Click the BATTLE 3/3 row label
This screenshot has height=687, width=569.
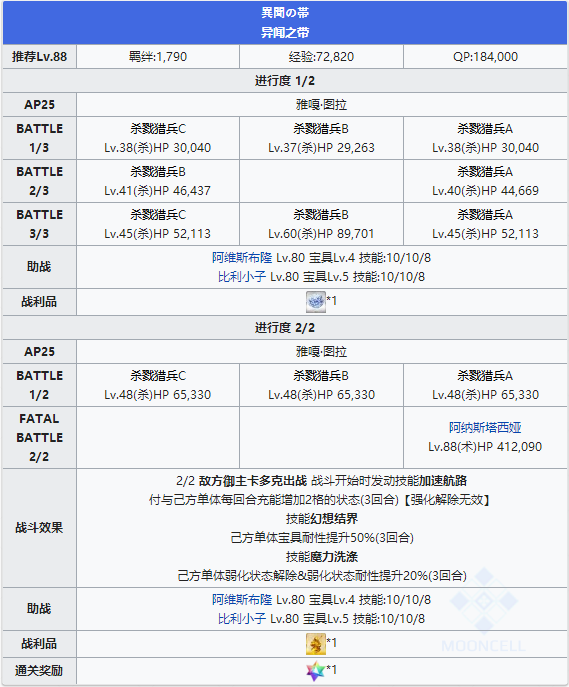tap(39, 224)
